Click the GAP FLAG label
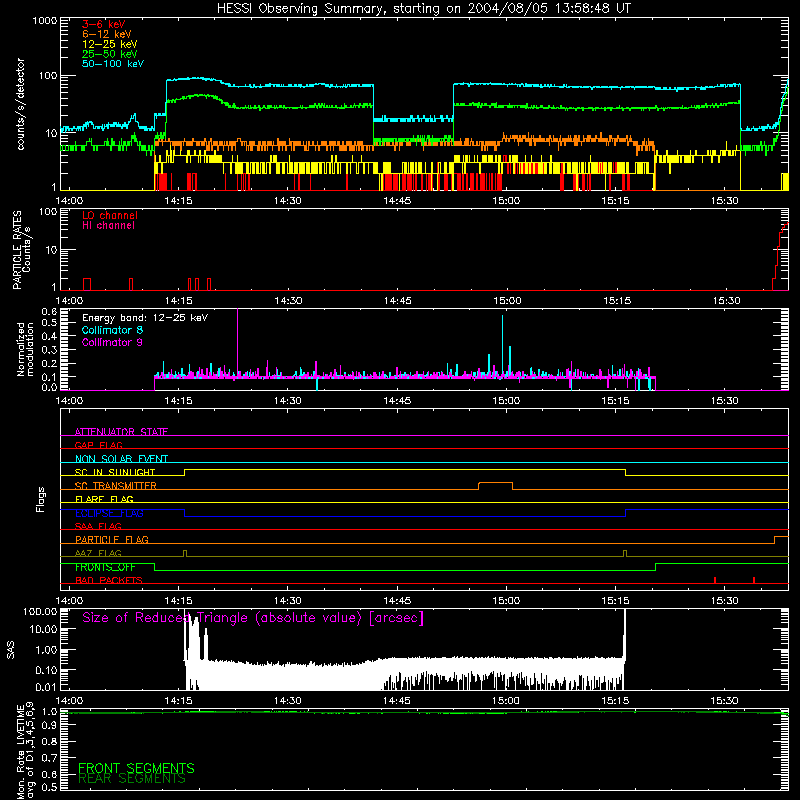The image size is (800, 800). pyautogui.click(x=98, y=445)
